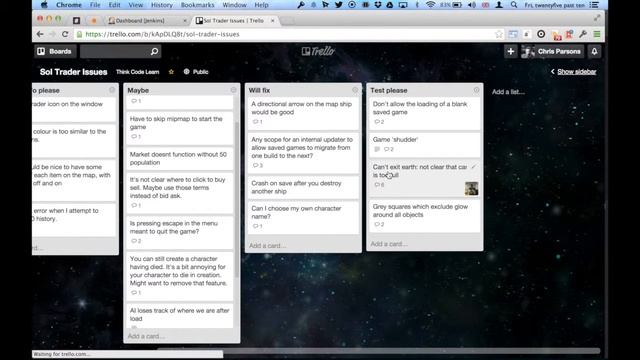The width and height of the screenshot is (640, 360).
Task: Click the Maybe list vertical scrollbar
Action: coord(237,200)
